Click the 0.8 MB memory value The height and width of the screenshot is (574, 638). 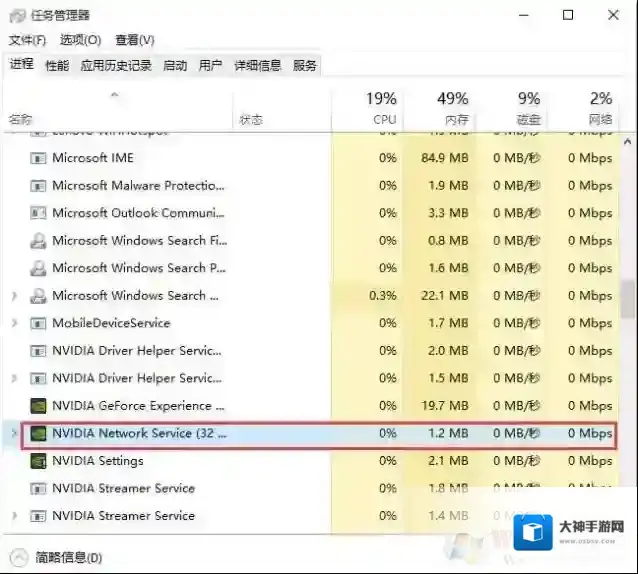coord(448,240)
